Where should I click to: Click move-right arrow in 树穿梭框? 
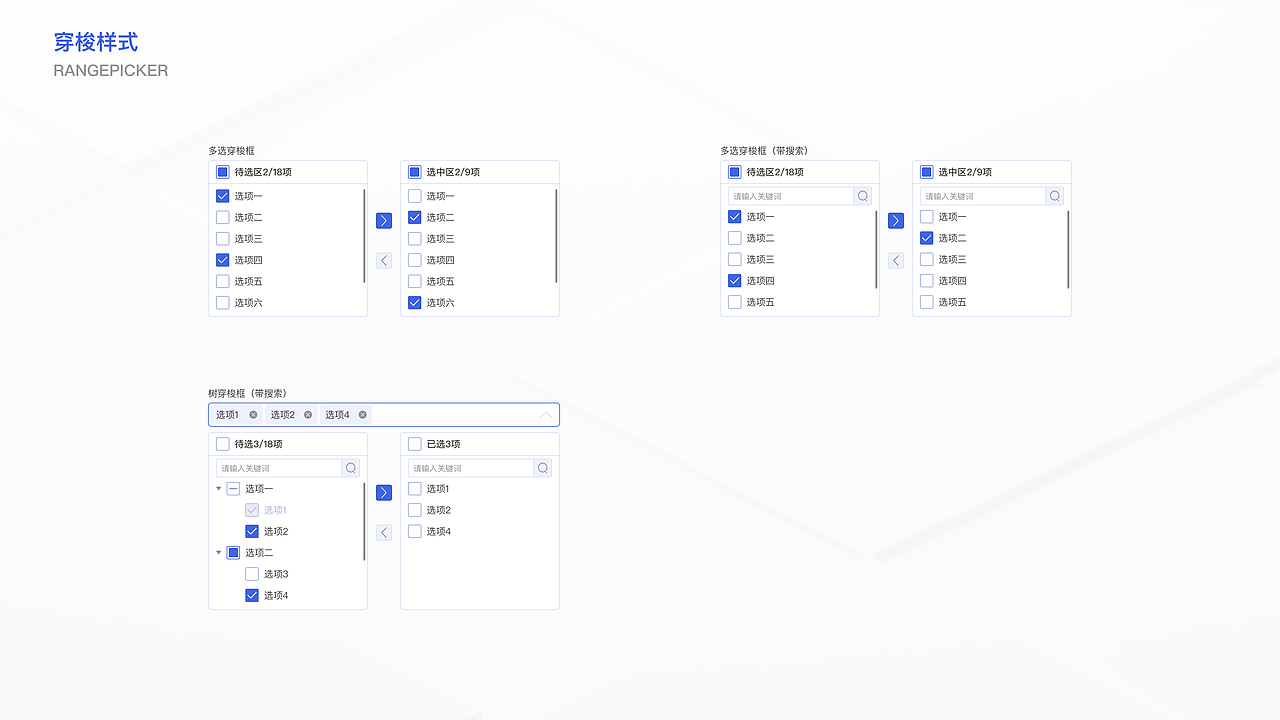(384, 493)
